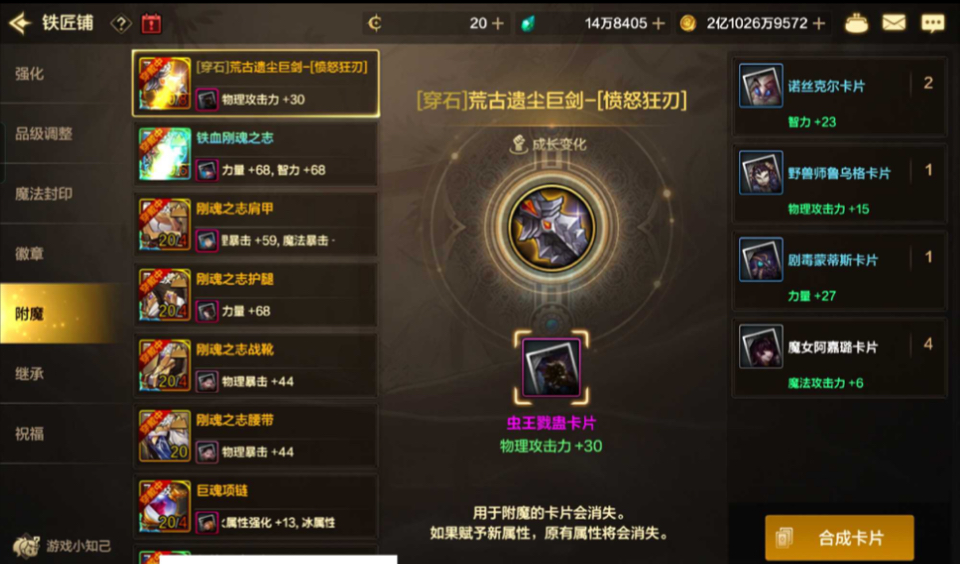Tap the plus beside 14万8405 gems

coord(658,23)
